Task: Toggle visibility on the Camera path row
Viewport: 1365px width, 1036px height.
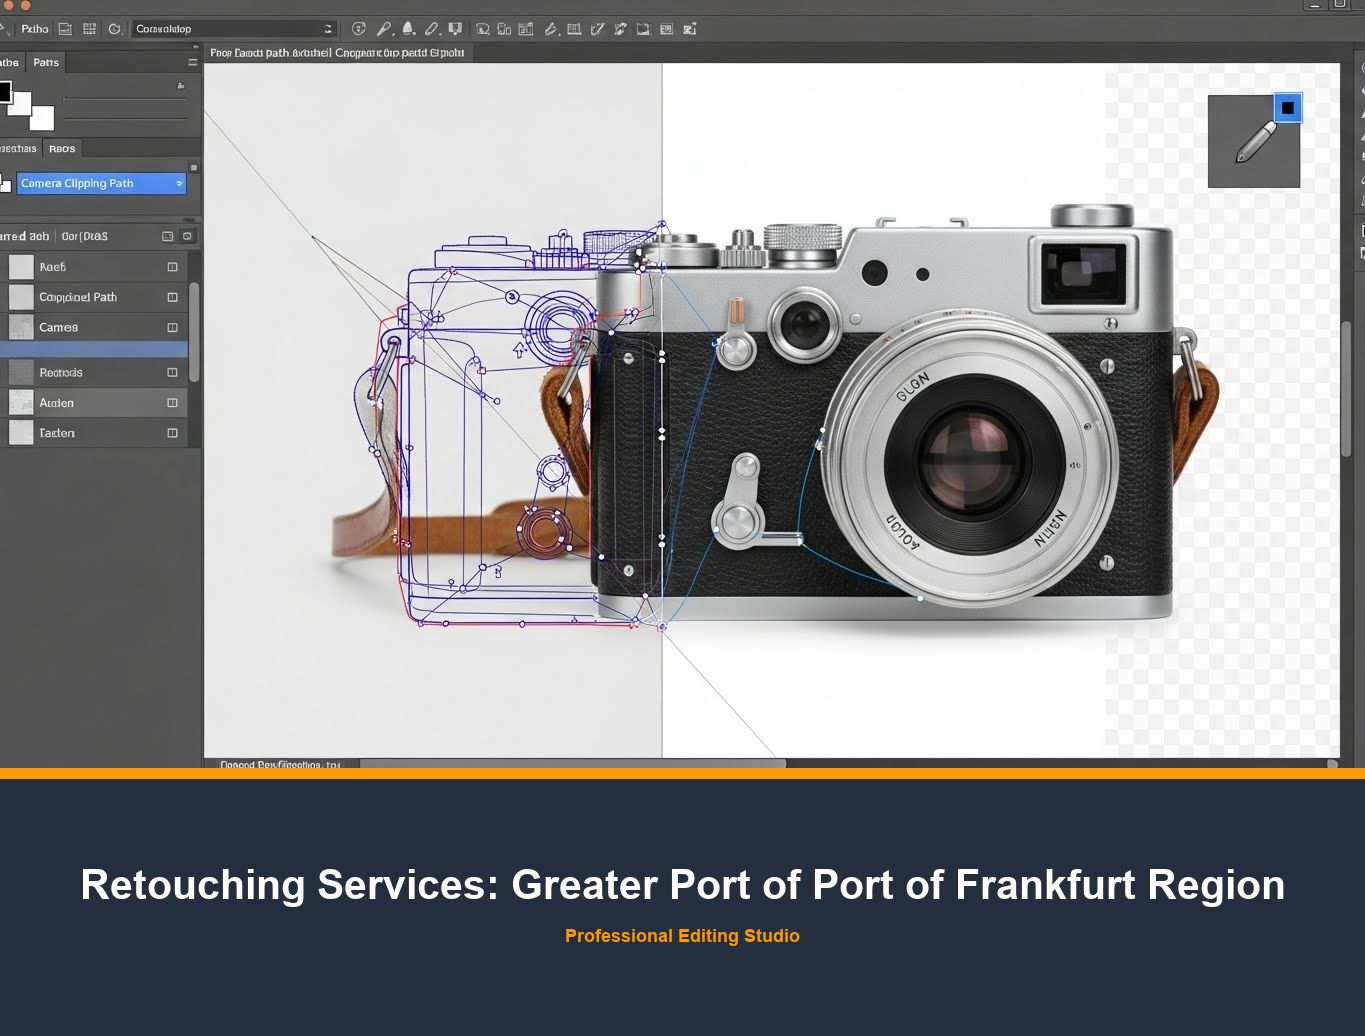Action: (171, 327)
